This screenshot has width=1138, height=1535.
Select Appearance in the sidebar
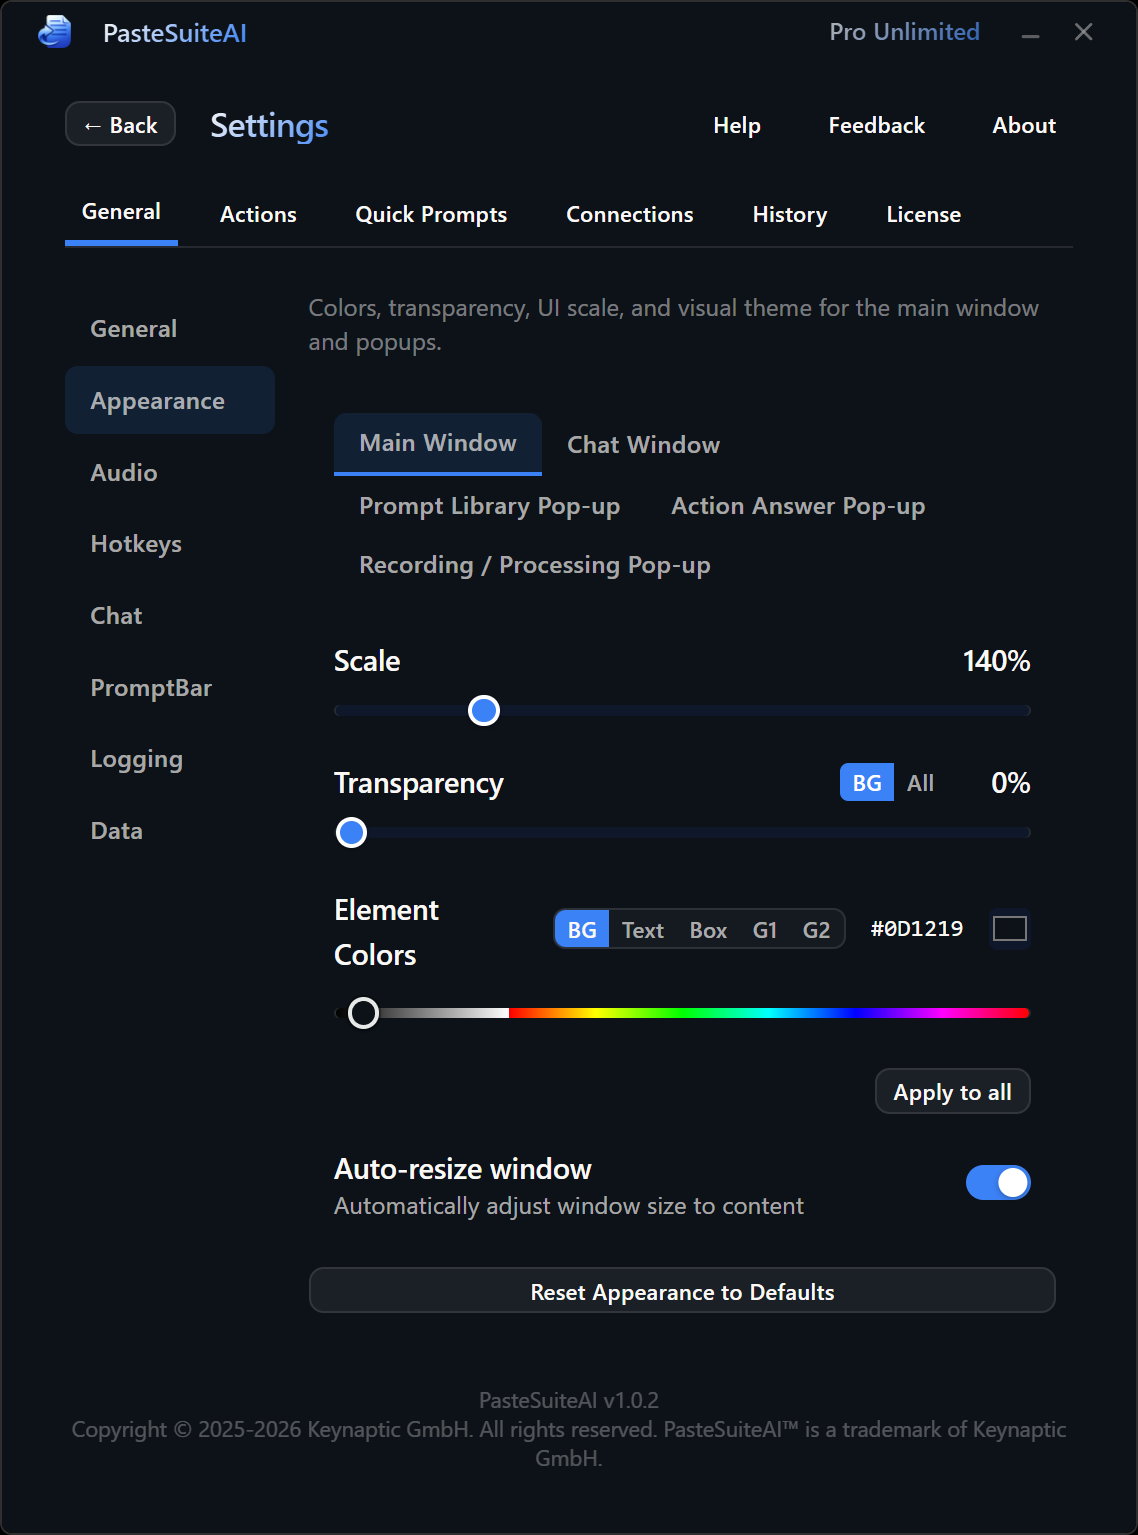(170, 400)
